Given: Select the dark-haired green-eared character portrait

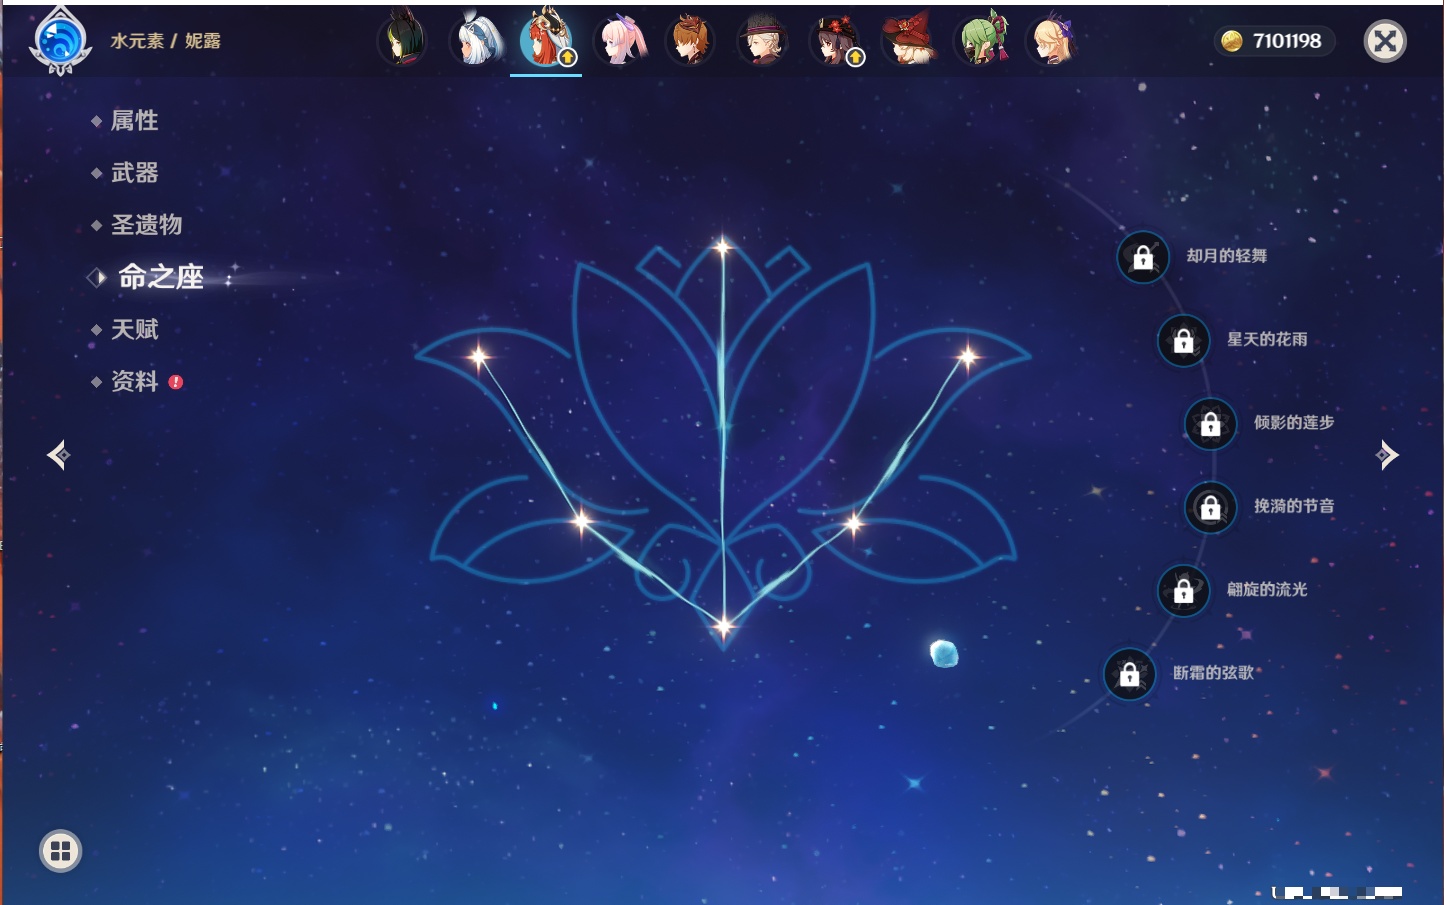Looking at the screenshot, I should 402,41.
